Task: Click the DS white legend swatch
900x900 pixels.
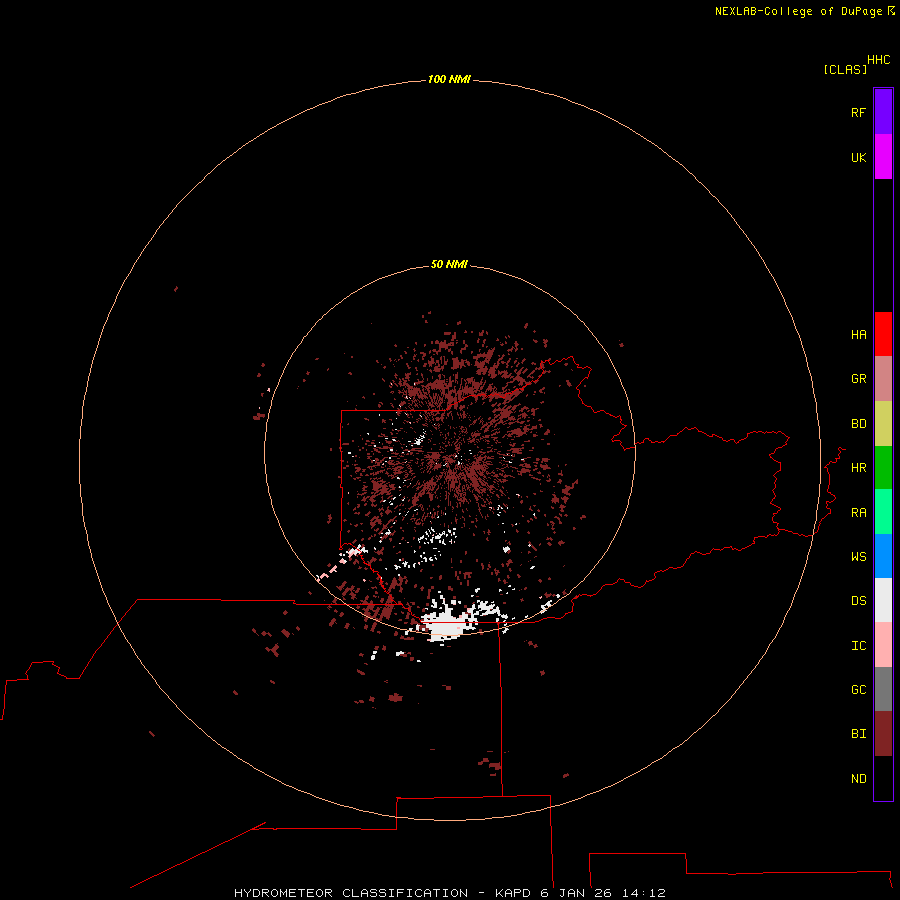Action: pyautogui.click(x=883, y=600)
